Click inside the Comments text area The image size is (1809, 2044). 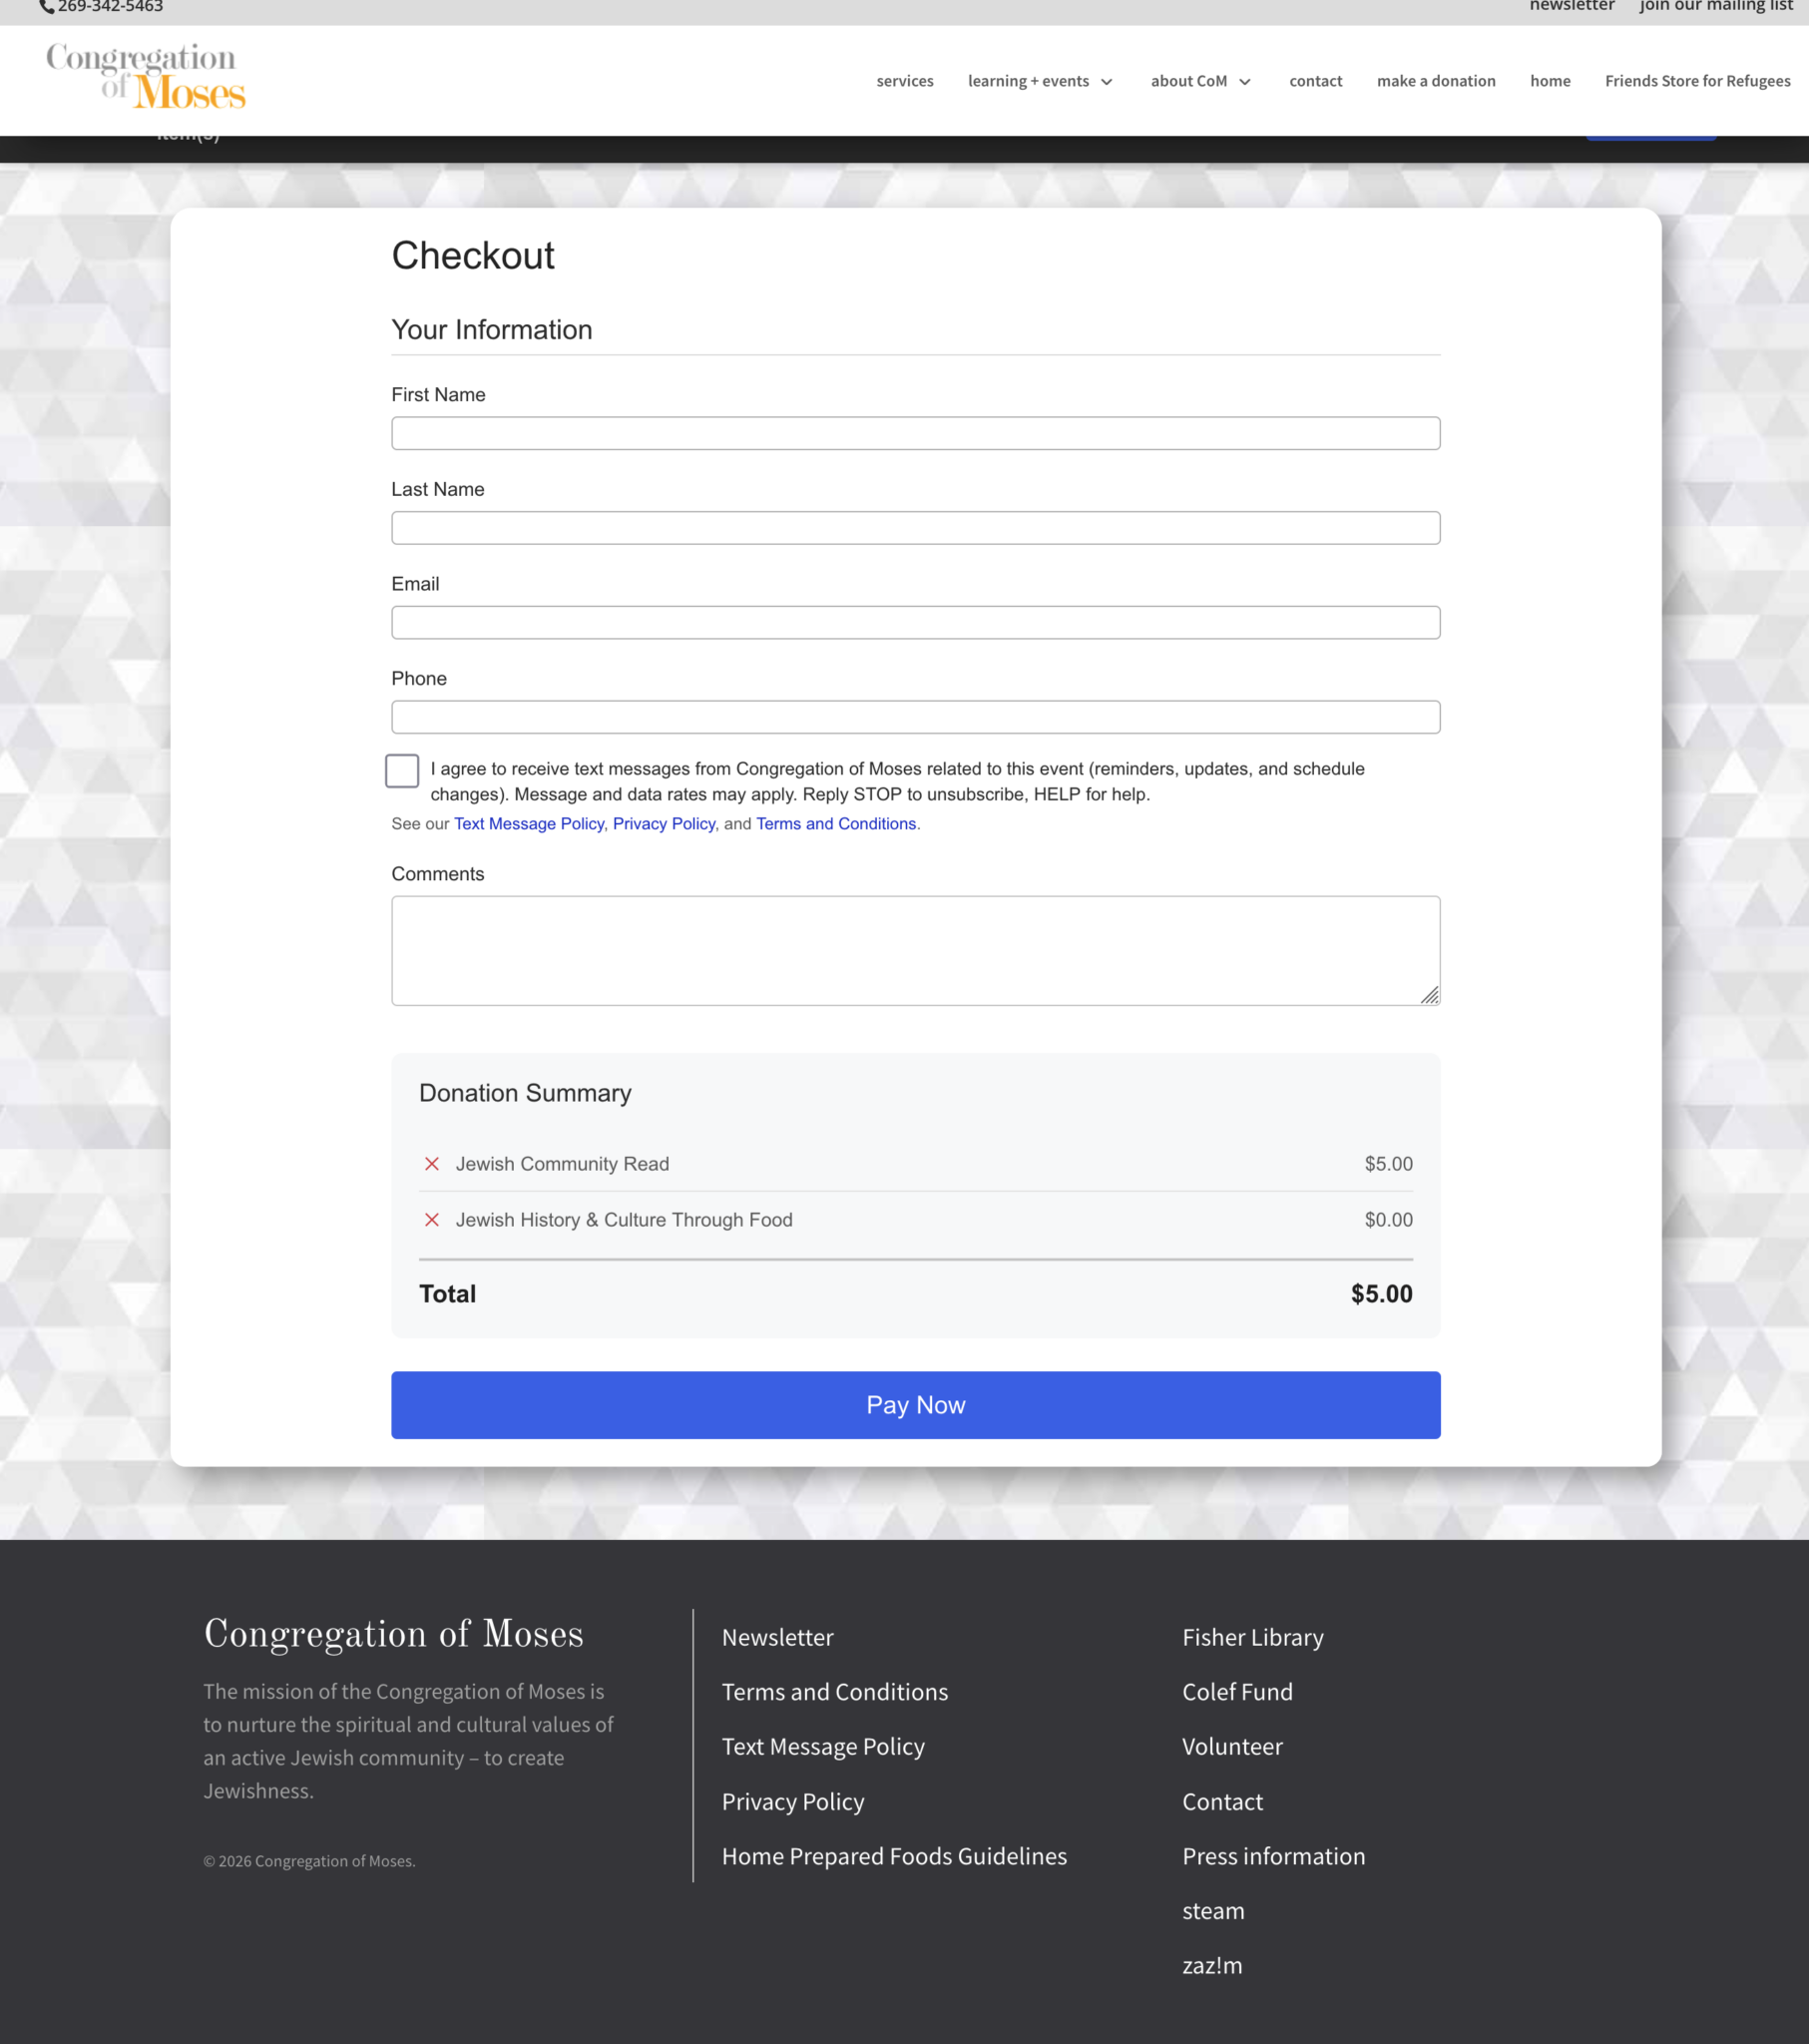point(915,950)
